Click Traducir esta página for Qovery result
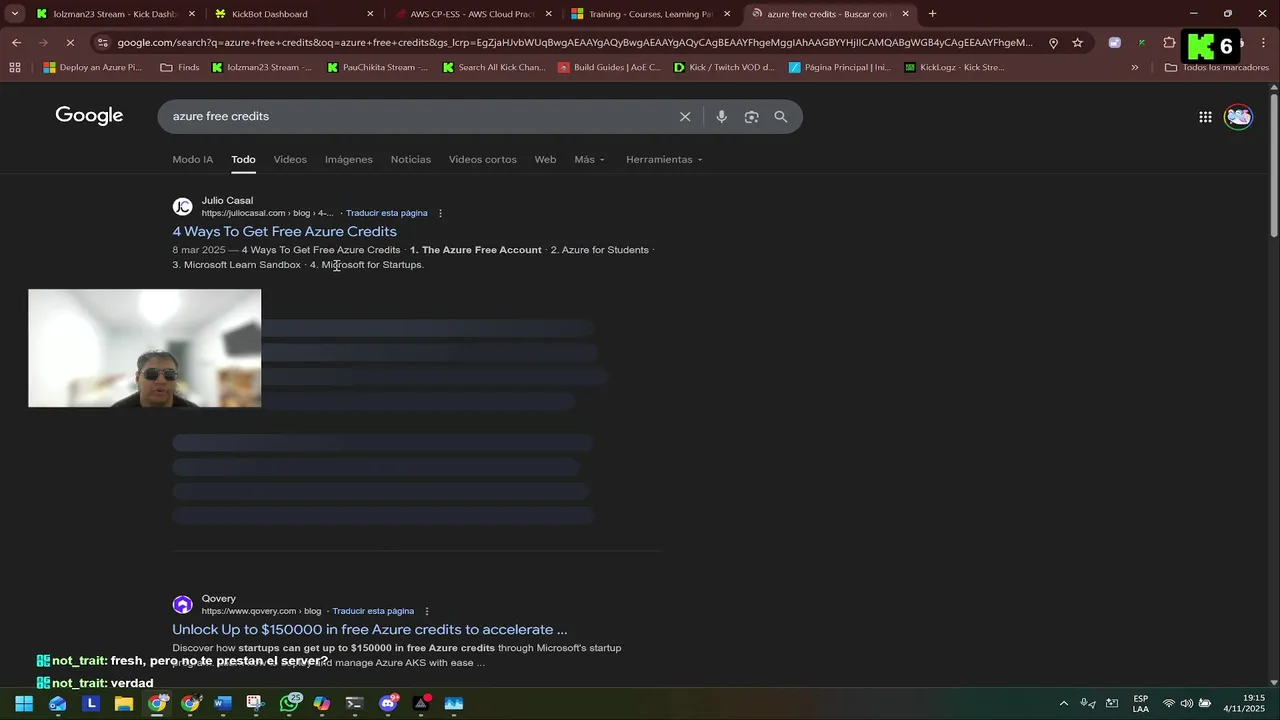Screen dimensions: 1280x720 point(373,611)
